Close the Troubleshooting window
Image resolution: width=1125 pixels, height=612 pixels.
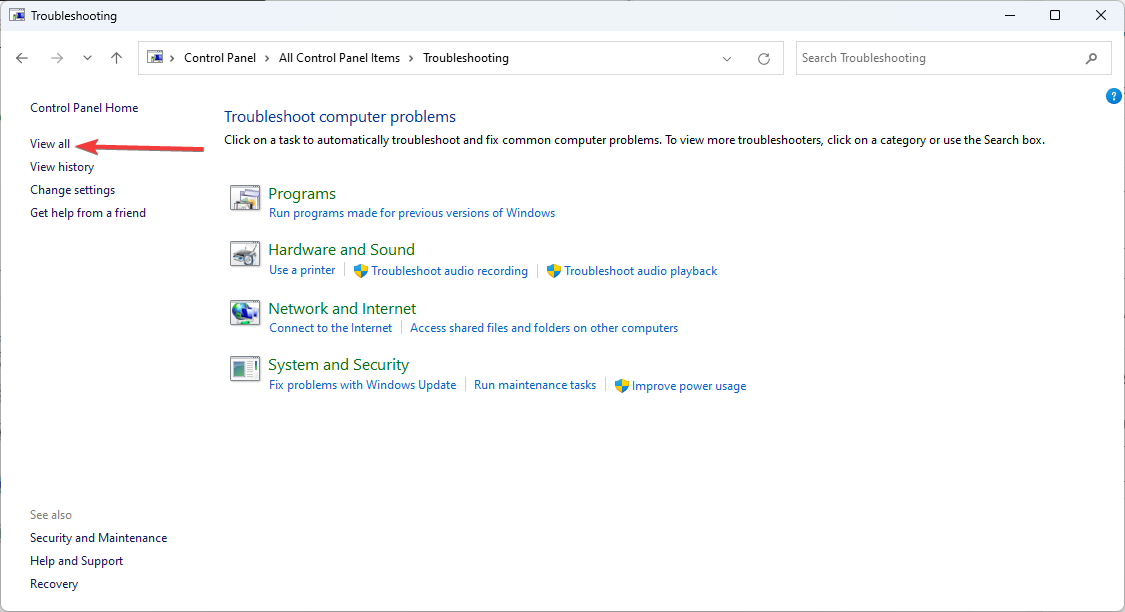[1101, 15]
